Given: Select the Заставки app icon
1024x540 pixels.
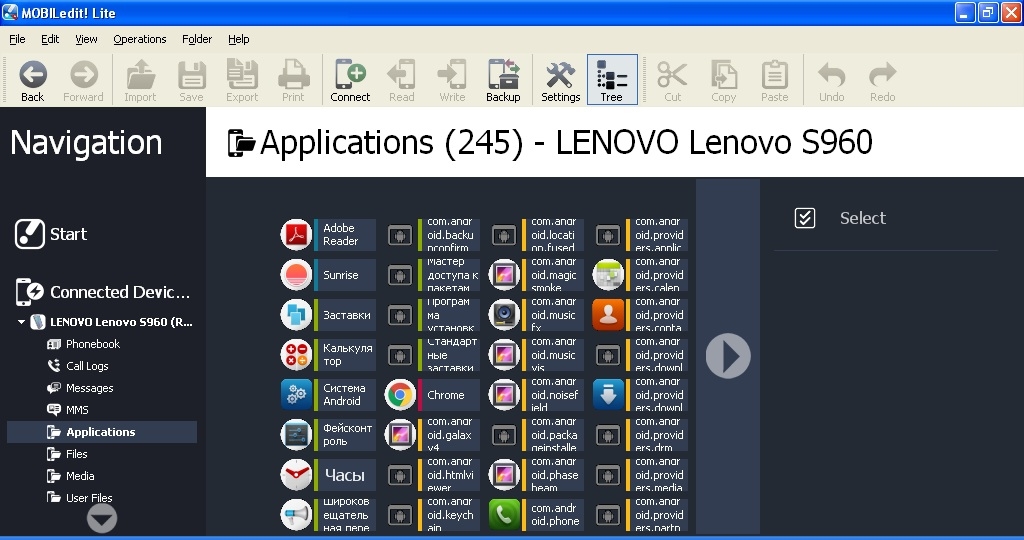Looking at the screenshot, I should coord(296,315).
